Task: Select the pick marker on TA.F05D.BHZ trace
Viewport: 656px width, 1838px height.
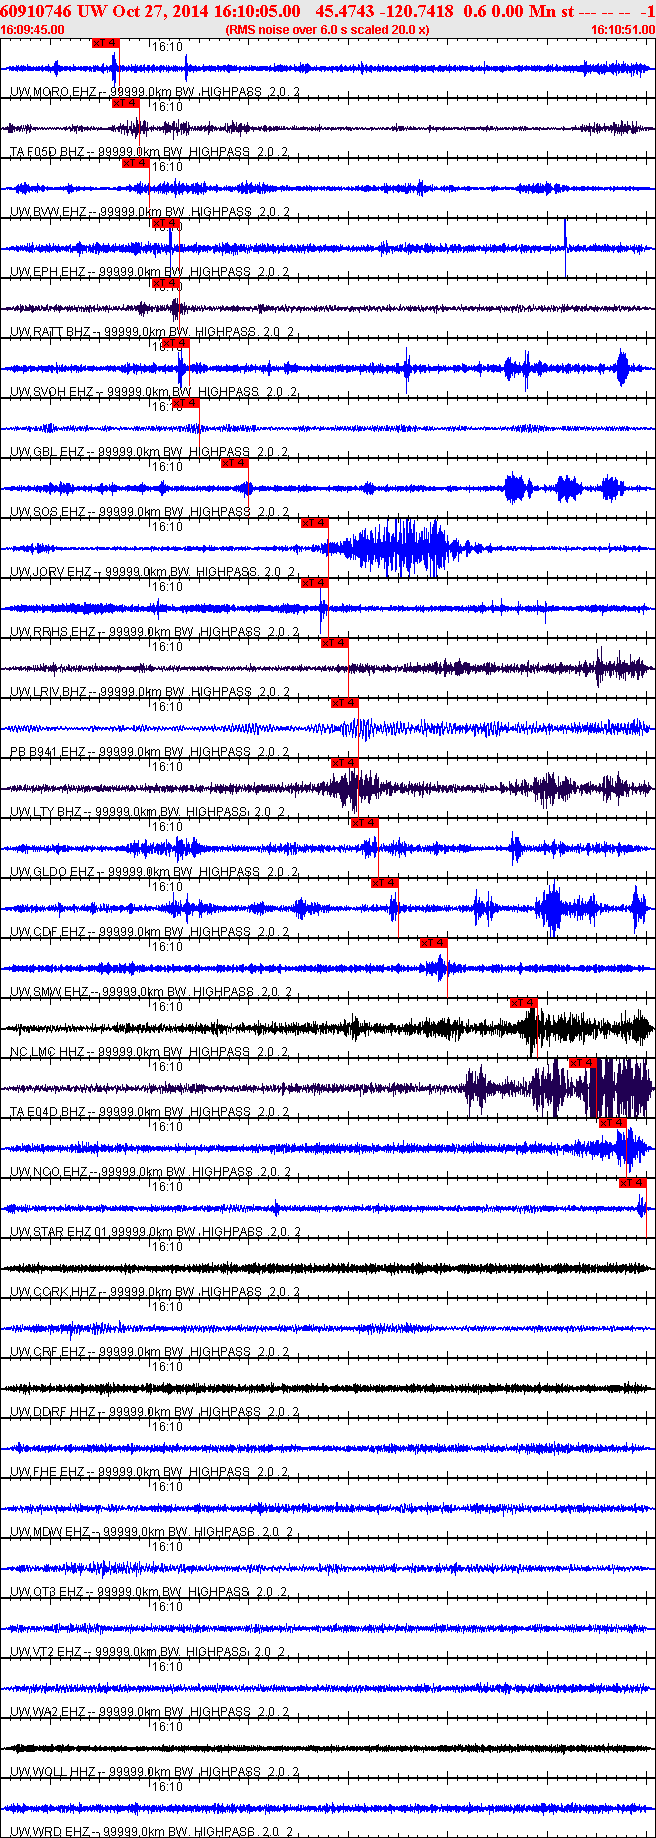Action: click(x=125, y=103)
